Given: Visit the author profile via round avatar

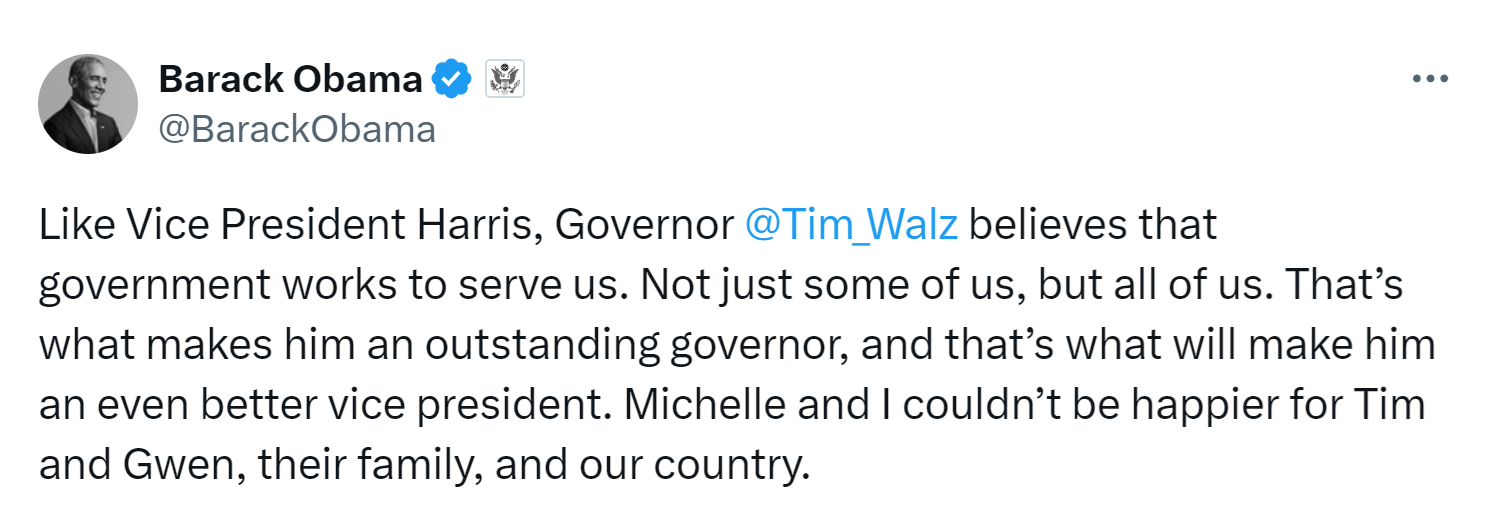Looking at the screenshot, I should (x=88, y=104).
